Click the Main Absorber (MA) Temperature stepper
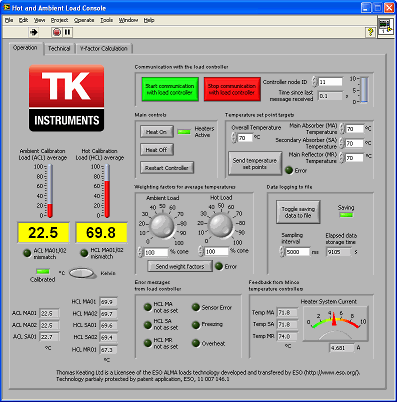This screenshot has height=402, width=397. [342, 129]
